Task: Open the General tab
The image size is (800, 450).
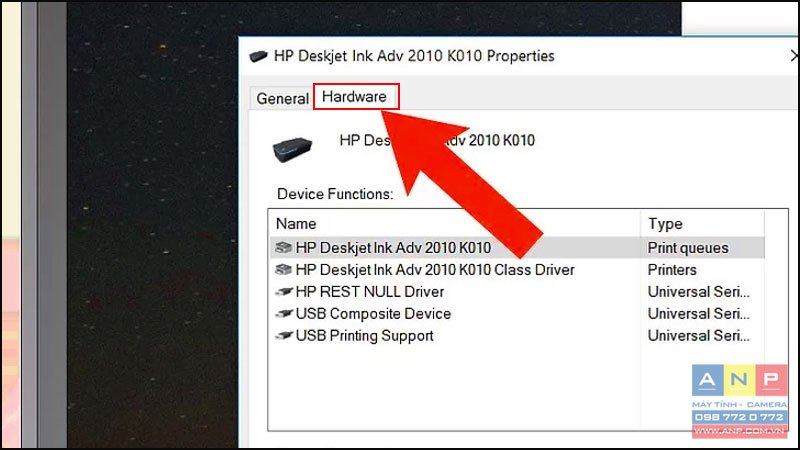Action: click(x=282, y=98)
